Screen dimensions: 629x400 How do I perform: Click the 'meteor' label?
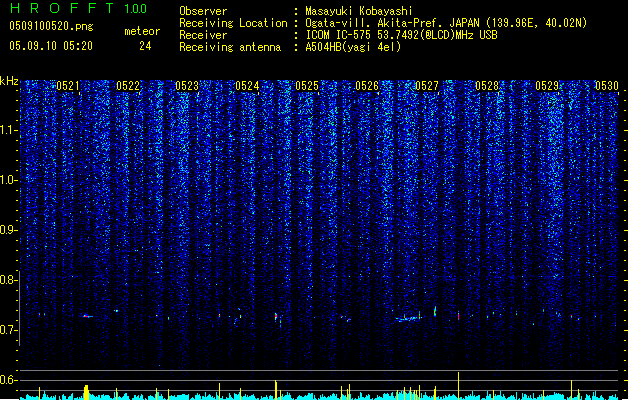tap(142, 31)
